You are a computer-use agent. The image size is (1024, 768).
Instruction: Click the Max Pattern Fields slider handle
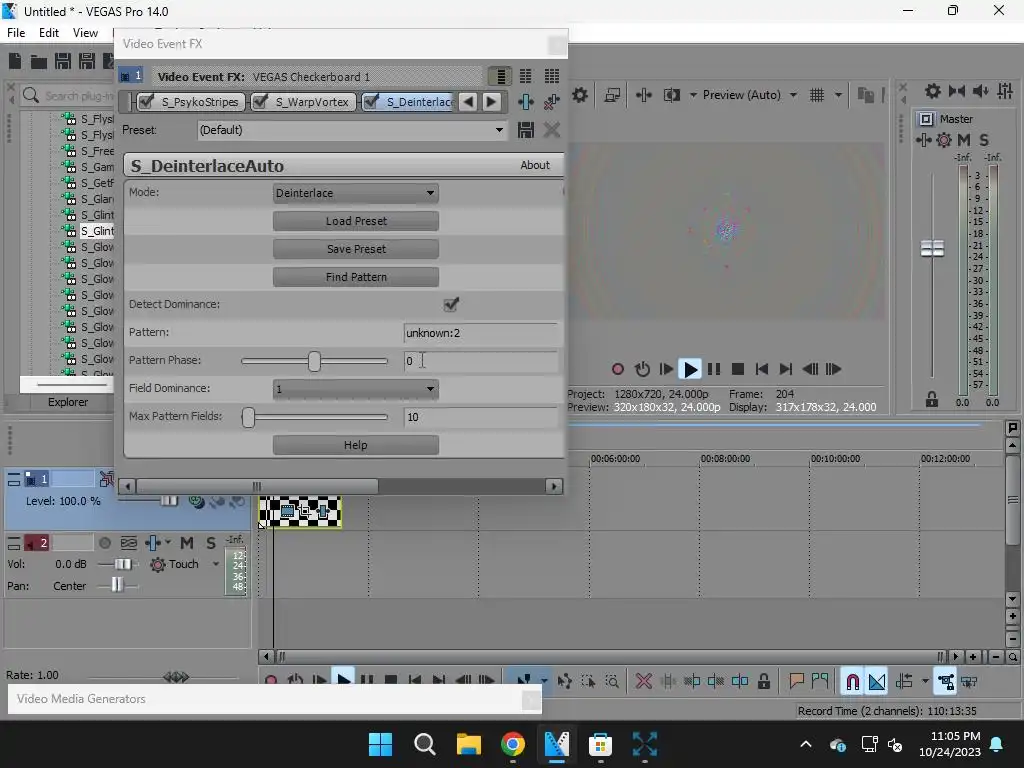[x=248, y=417]
